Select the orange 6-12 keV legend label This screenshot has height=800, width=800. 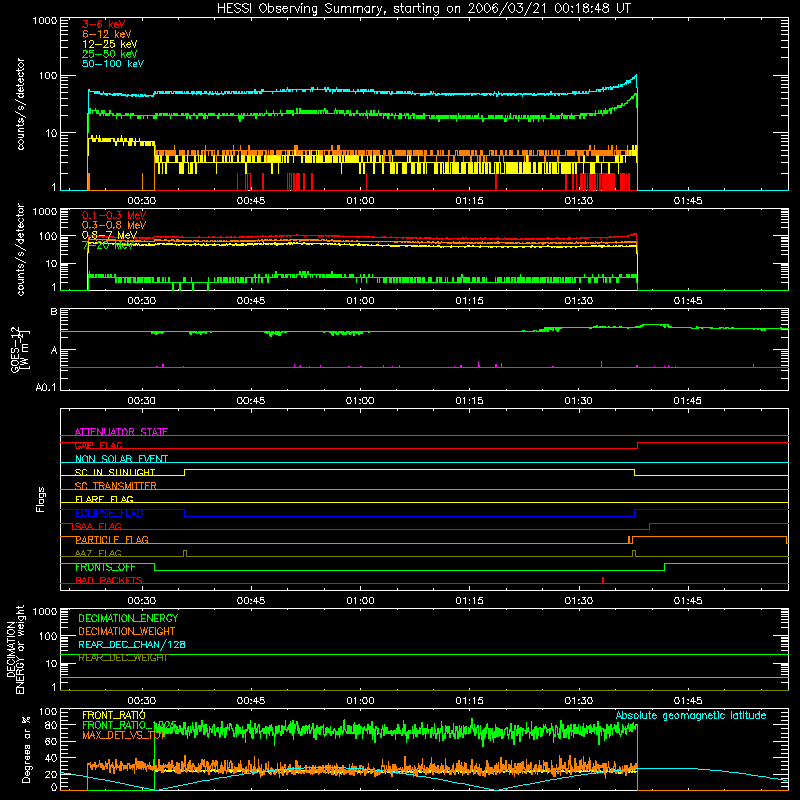click(x=106, y=34)
